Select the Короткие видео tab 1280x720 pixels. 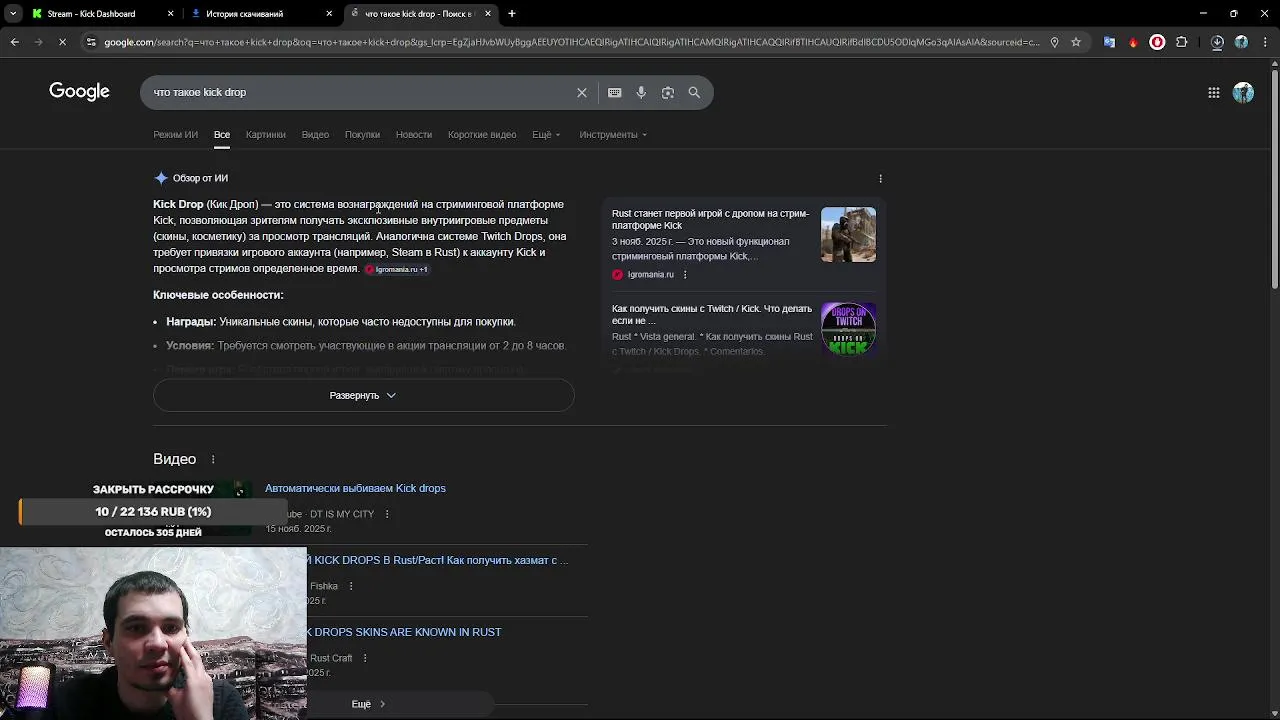pos(482,134)
